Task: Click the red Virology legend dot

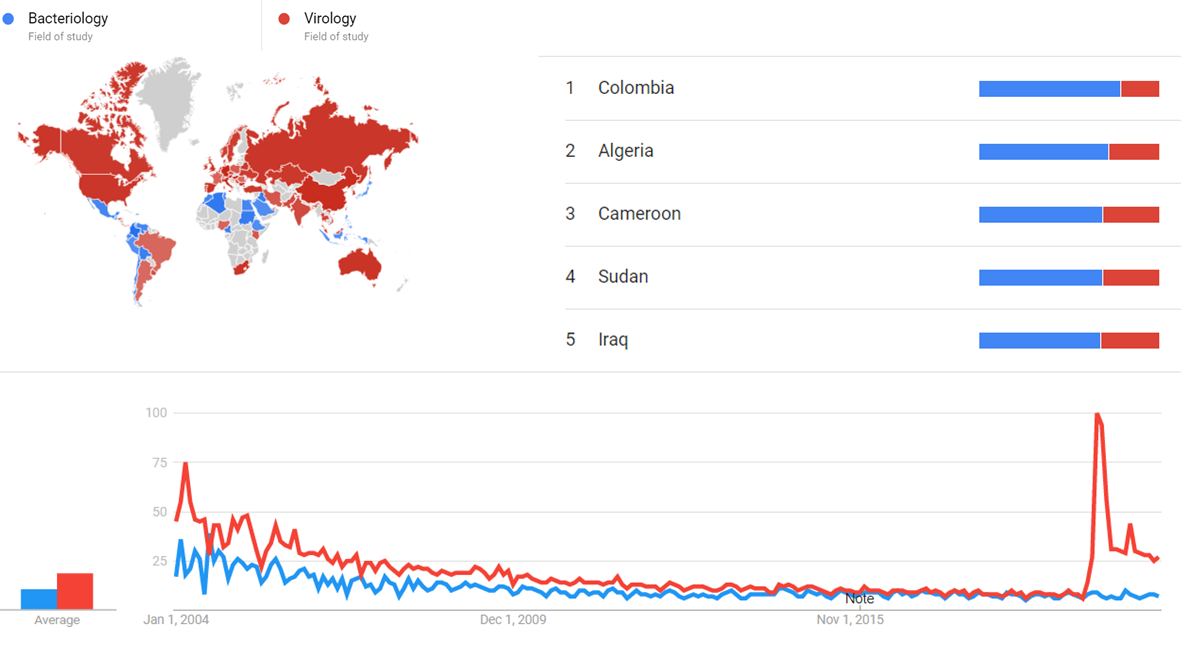Action: point(285,19)
